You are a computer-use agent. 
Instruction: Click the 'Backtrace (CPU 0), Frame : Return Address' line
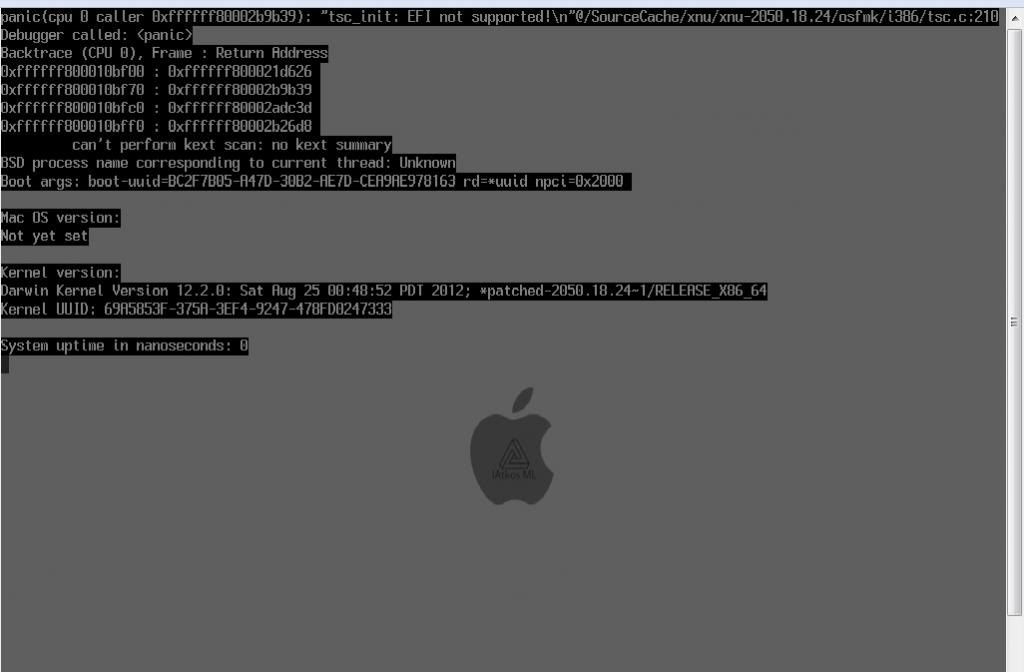(164, 53)
